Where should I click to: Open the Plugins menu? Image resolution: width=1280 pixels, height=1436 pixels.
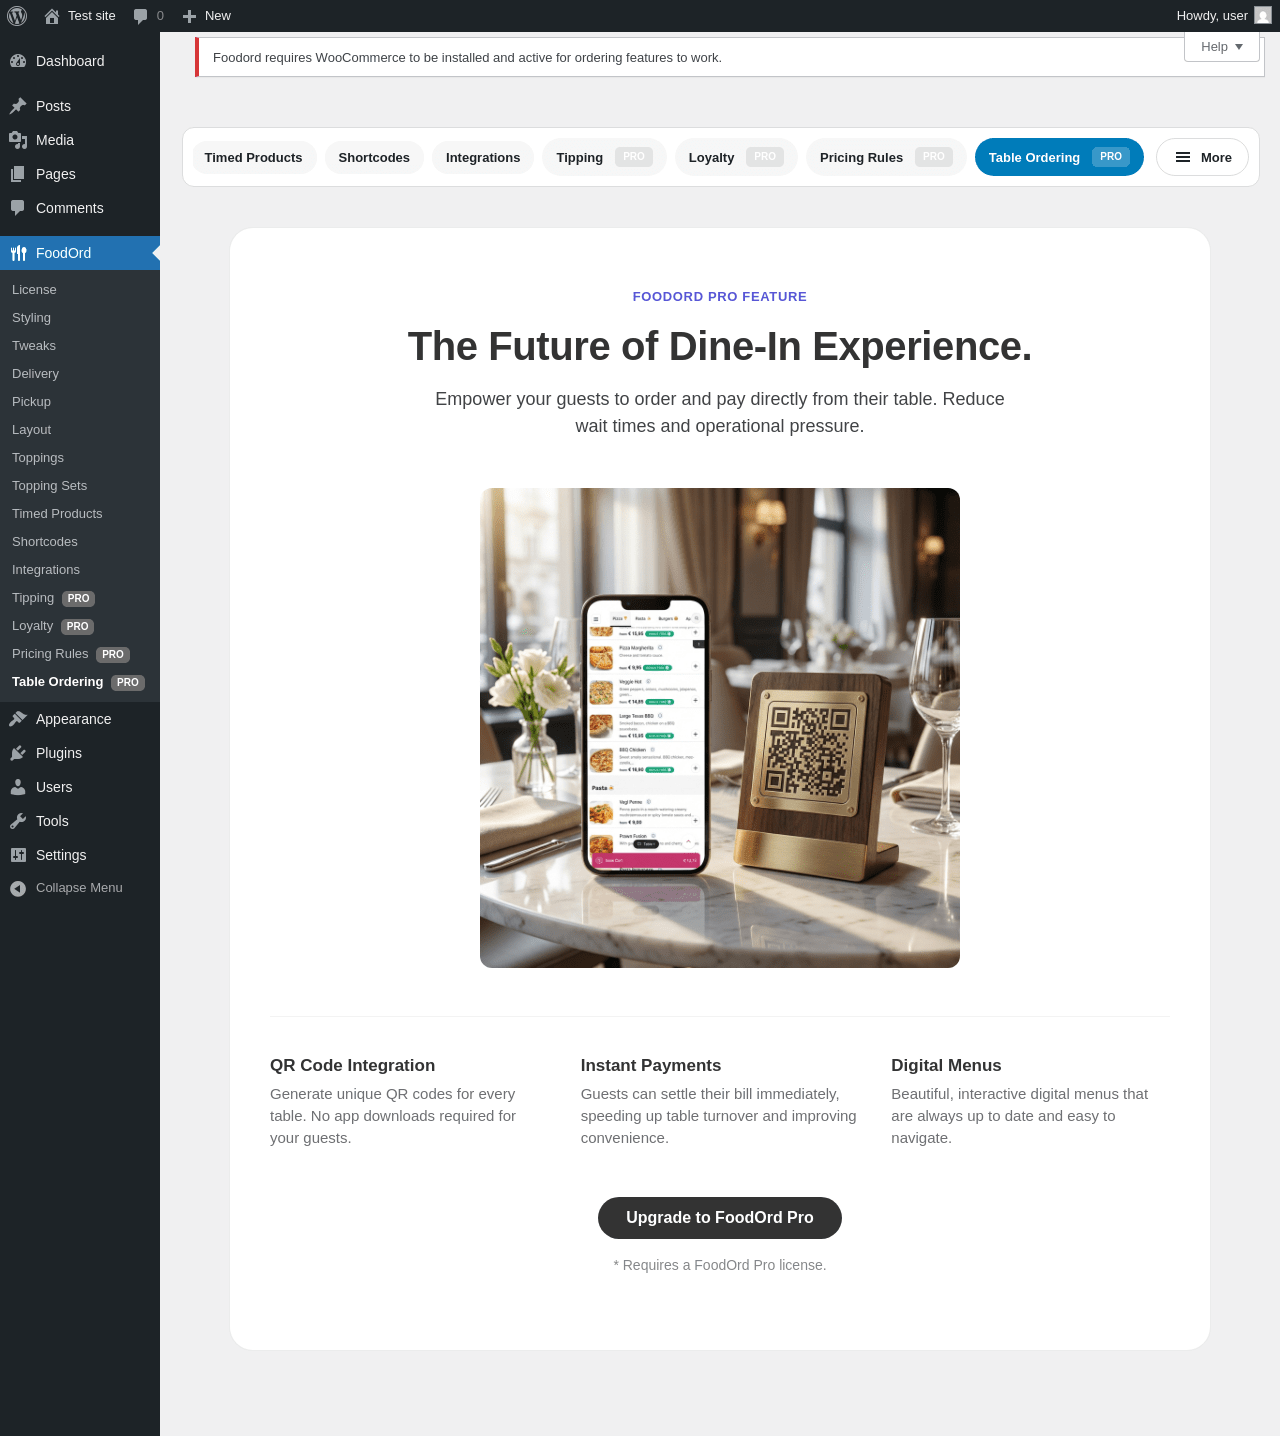point(80,753)
